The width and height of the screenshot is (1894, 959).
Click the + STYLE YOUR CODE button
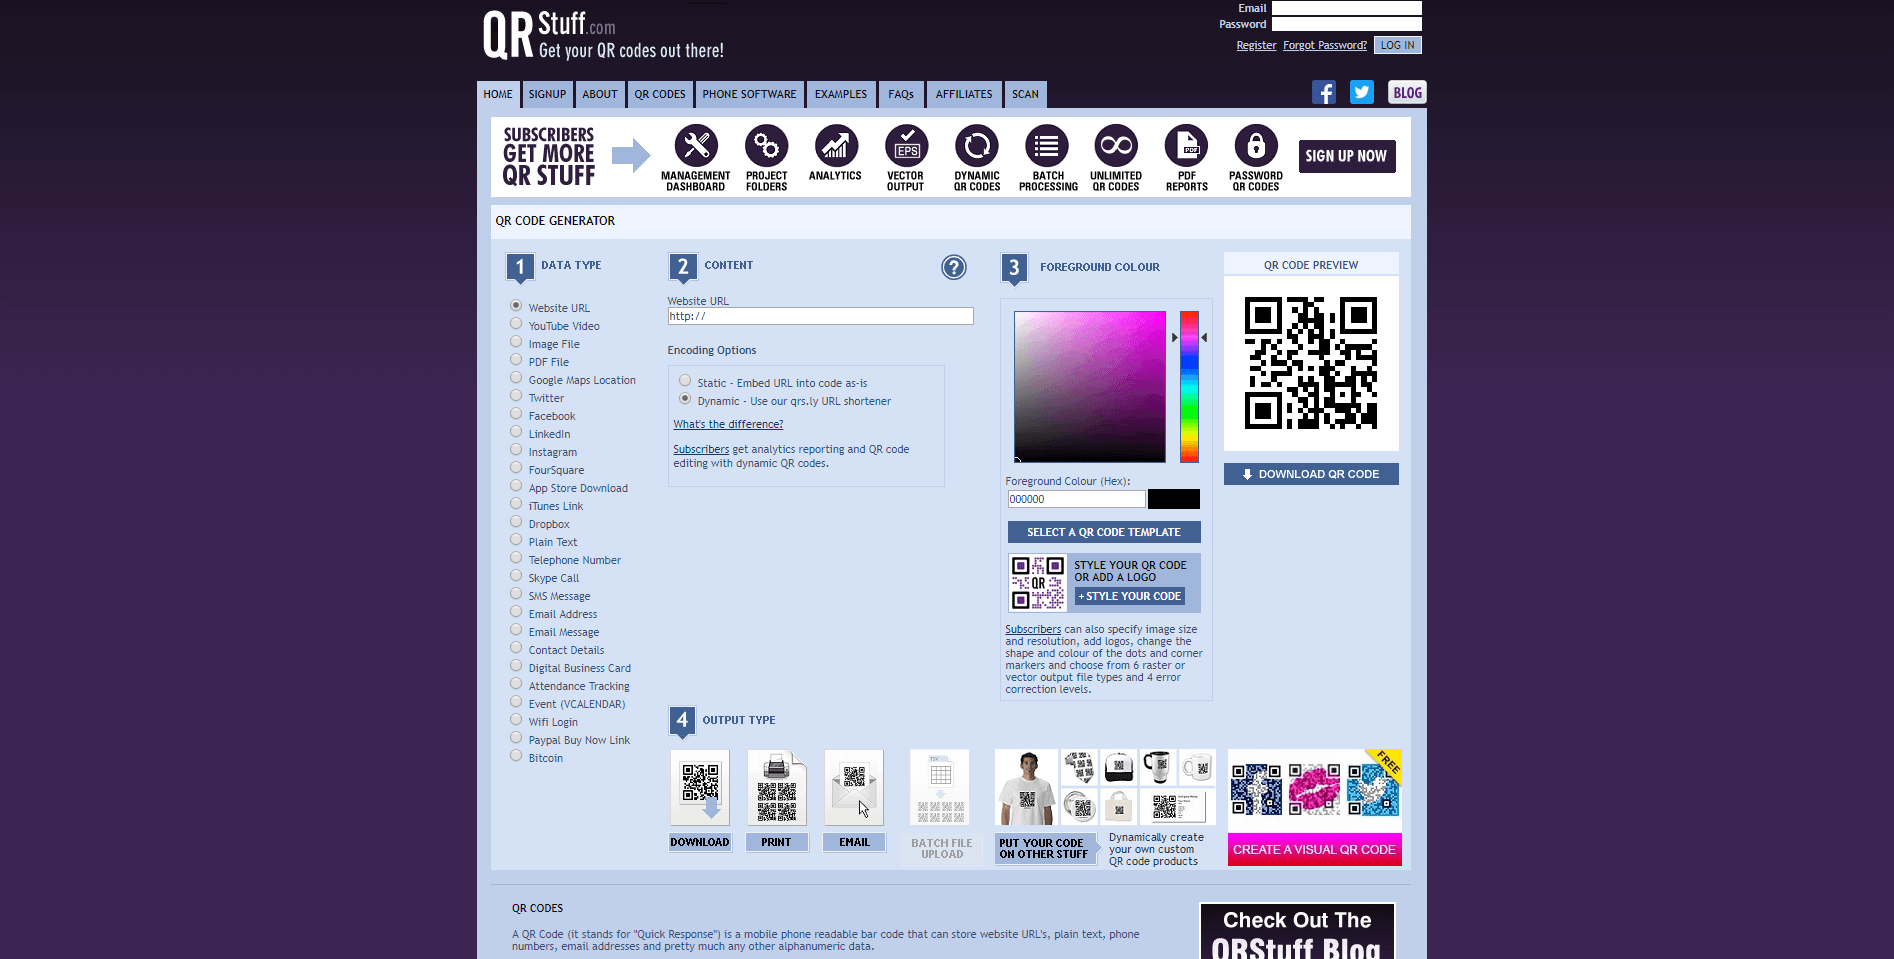pyautogui.click(x=1130, y=596)
